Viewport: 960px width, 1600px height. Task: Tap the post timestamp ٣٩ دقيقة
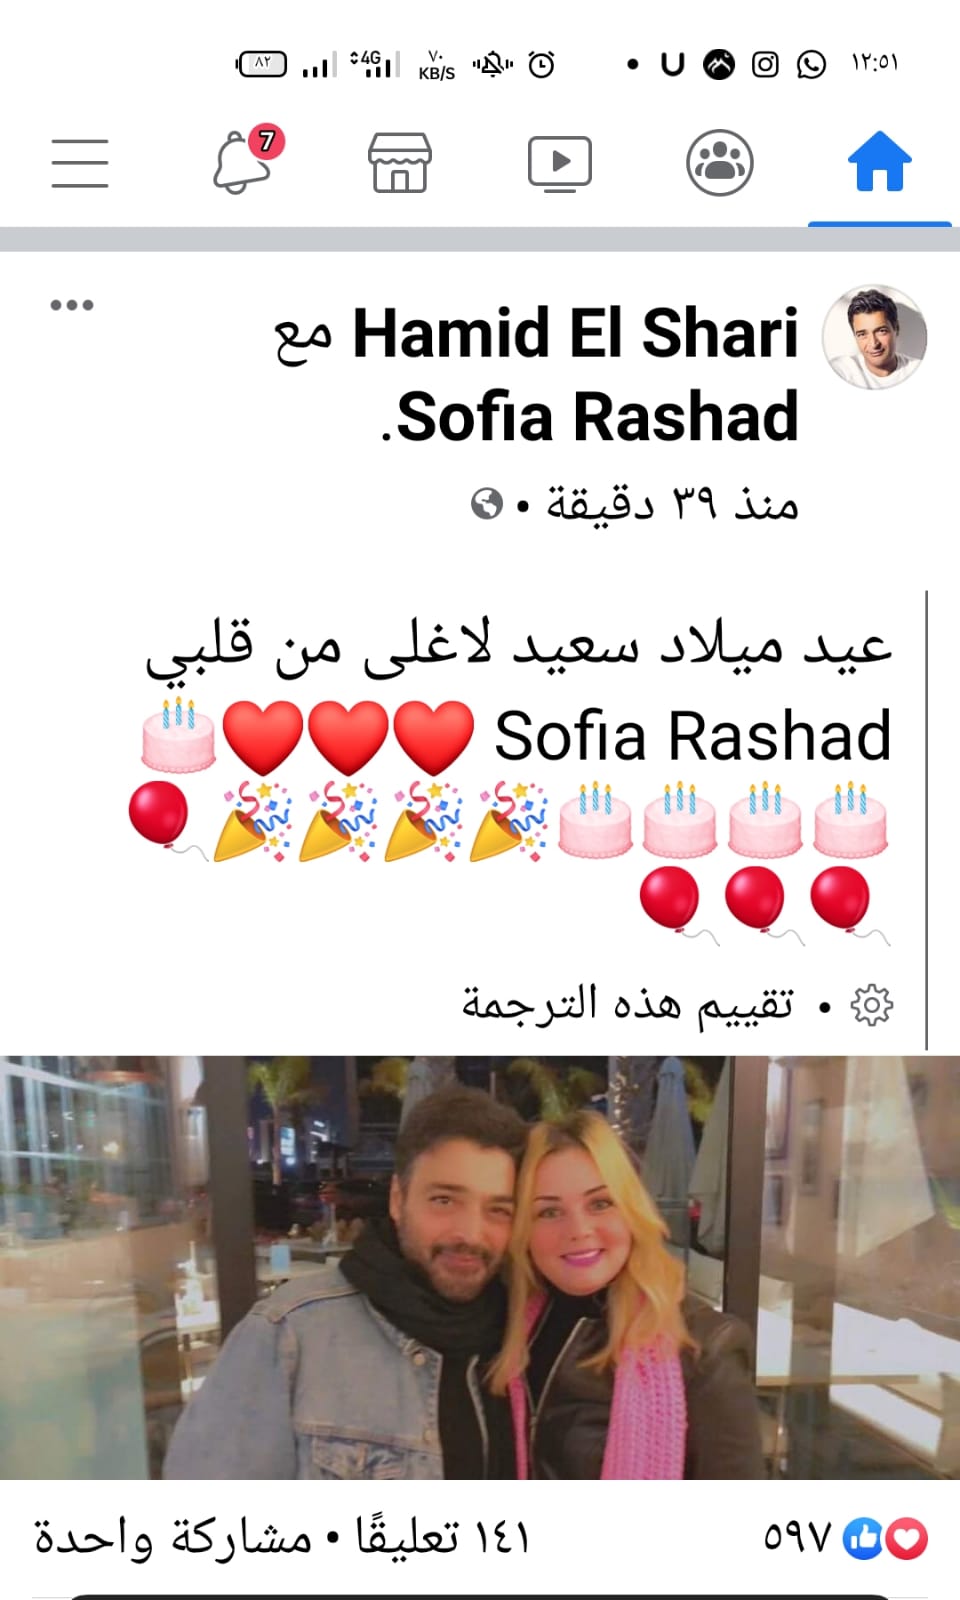(672, 503)
